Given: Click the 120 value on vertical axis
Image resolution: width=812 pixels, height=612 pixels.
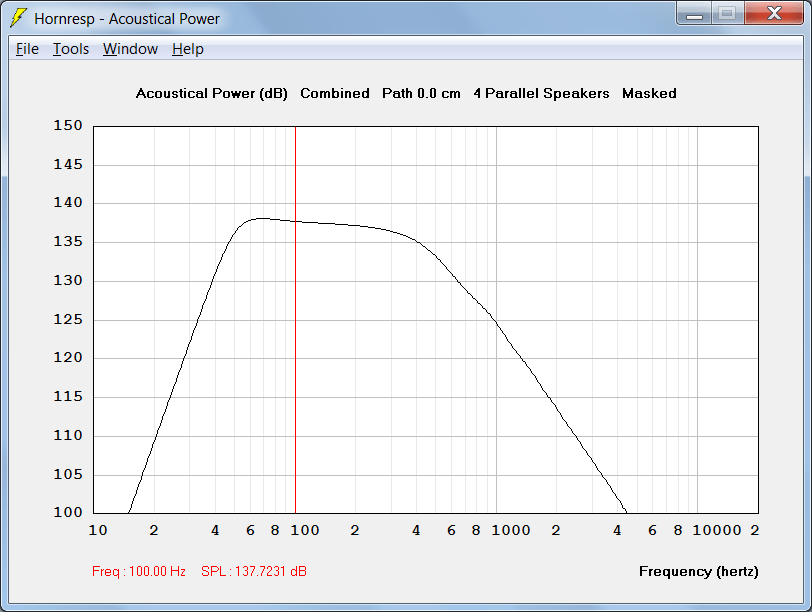Looking at the screenshot, I should point(68,357).
